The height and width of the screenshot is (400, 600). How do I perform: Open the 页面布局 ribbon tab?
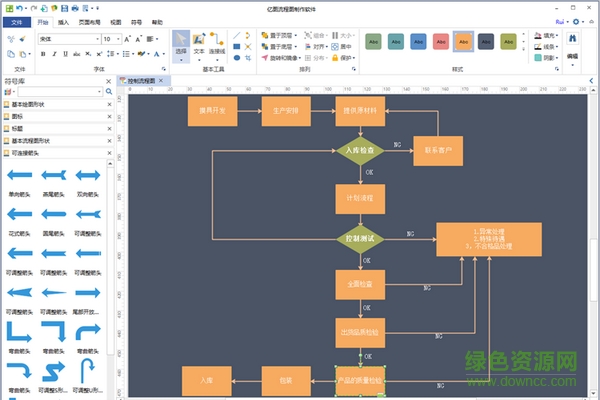89,20
